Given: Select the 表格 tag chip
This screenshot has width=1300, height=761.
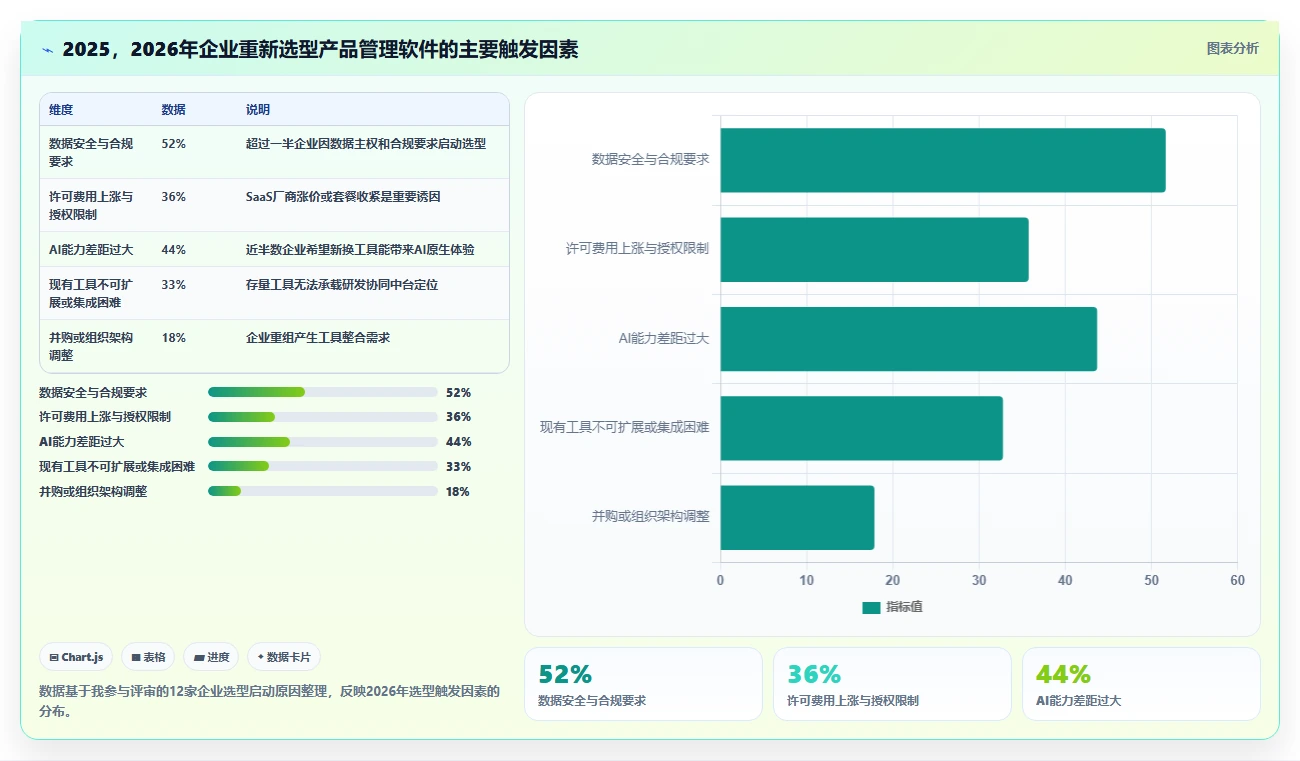Looking at the screenshot, I should click(x=148, y=657).
